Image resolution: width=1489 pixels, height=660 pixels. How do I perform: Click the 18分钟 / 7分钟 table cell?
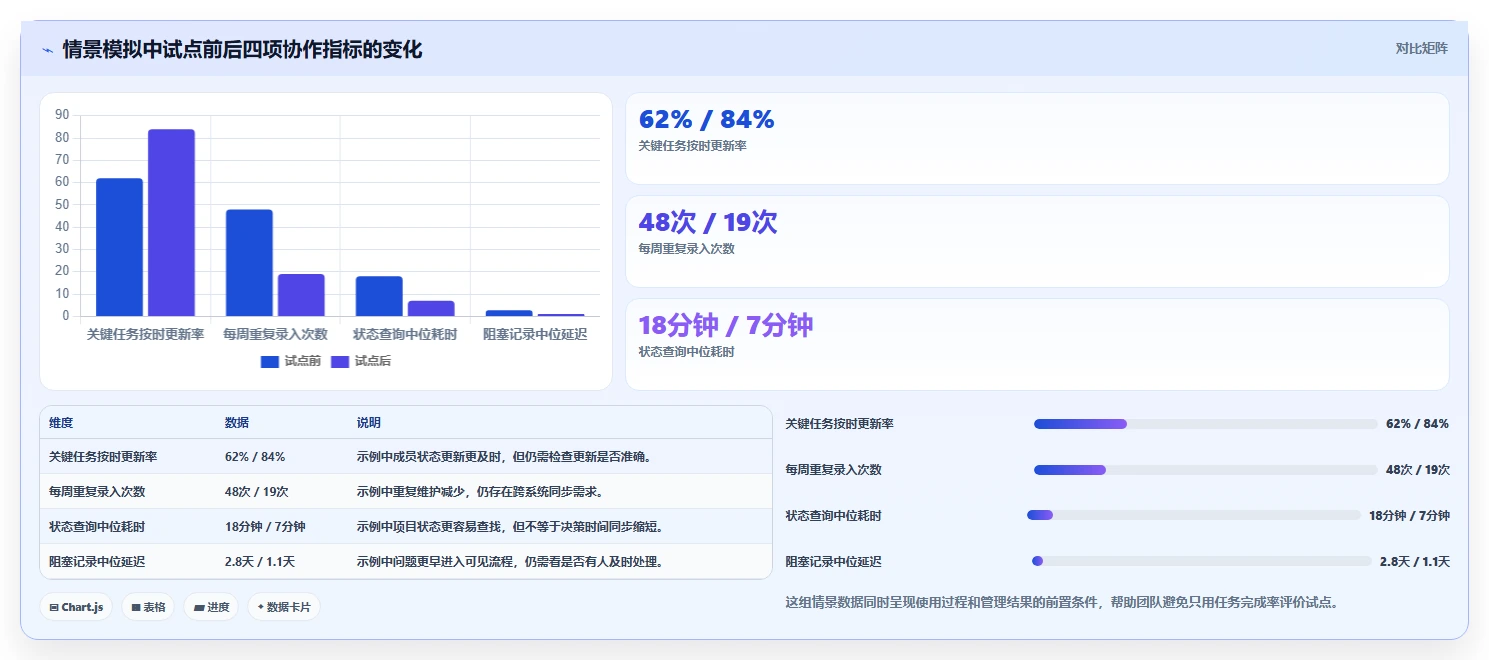point(265,527)
